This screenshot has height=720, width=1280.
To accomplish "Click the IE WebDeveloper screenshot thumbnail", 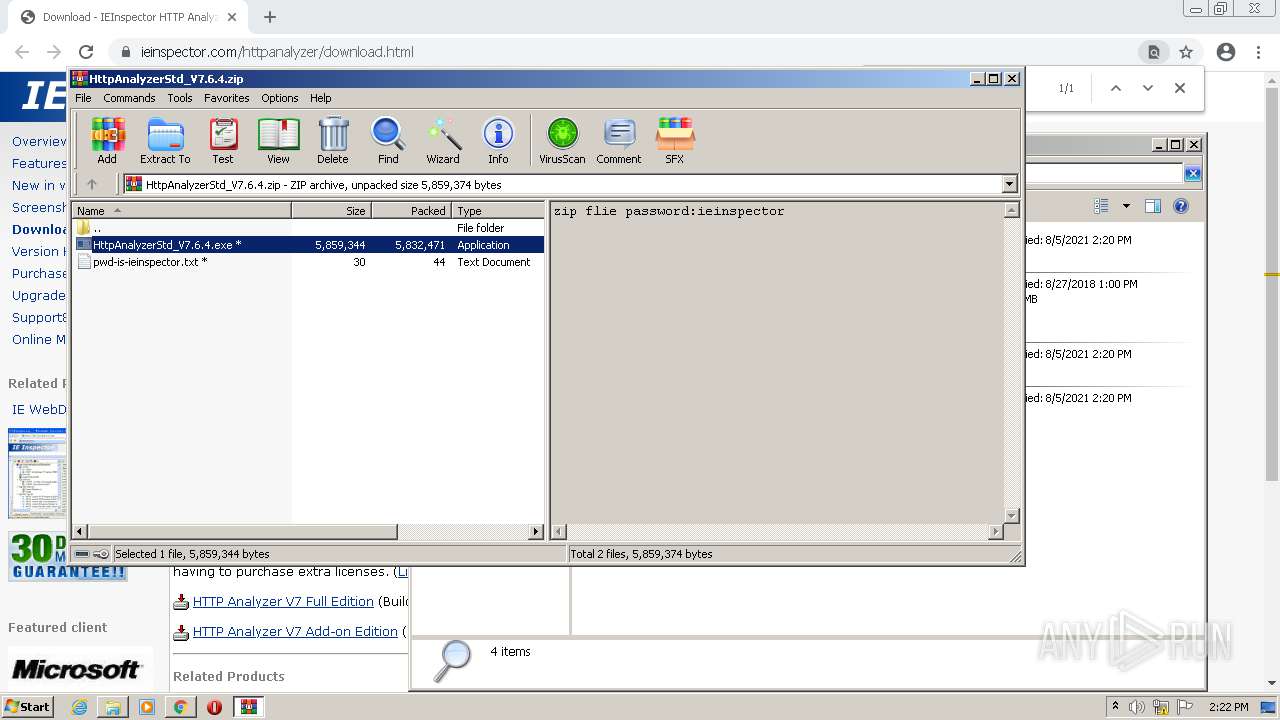I will [x=37, y=473].
